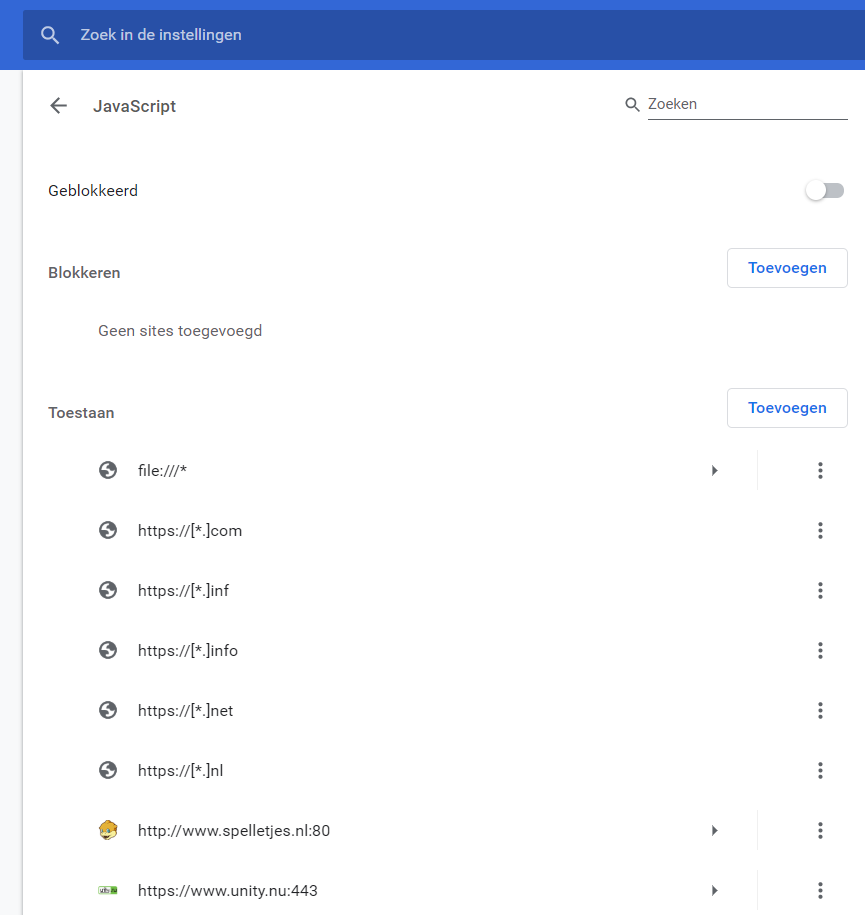Open three-dot menu for https://[*.]net
This screenshot has height=915, width=865.
click(x=820, y=710)
